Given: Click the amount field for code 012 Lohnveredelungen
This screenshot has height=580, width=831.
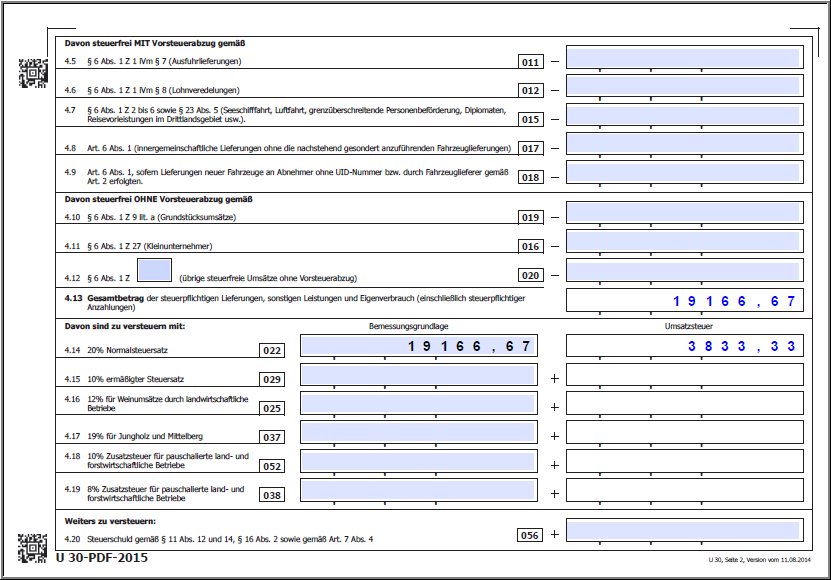Looking at the screenshot, I should point(684,86).
